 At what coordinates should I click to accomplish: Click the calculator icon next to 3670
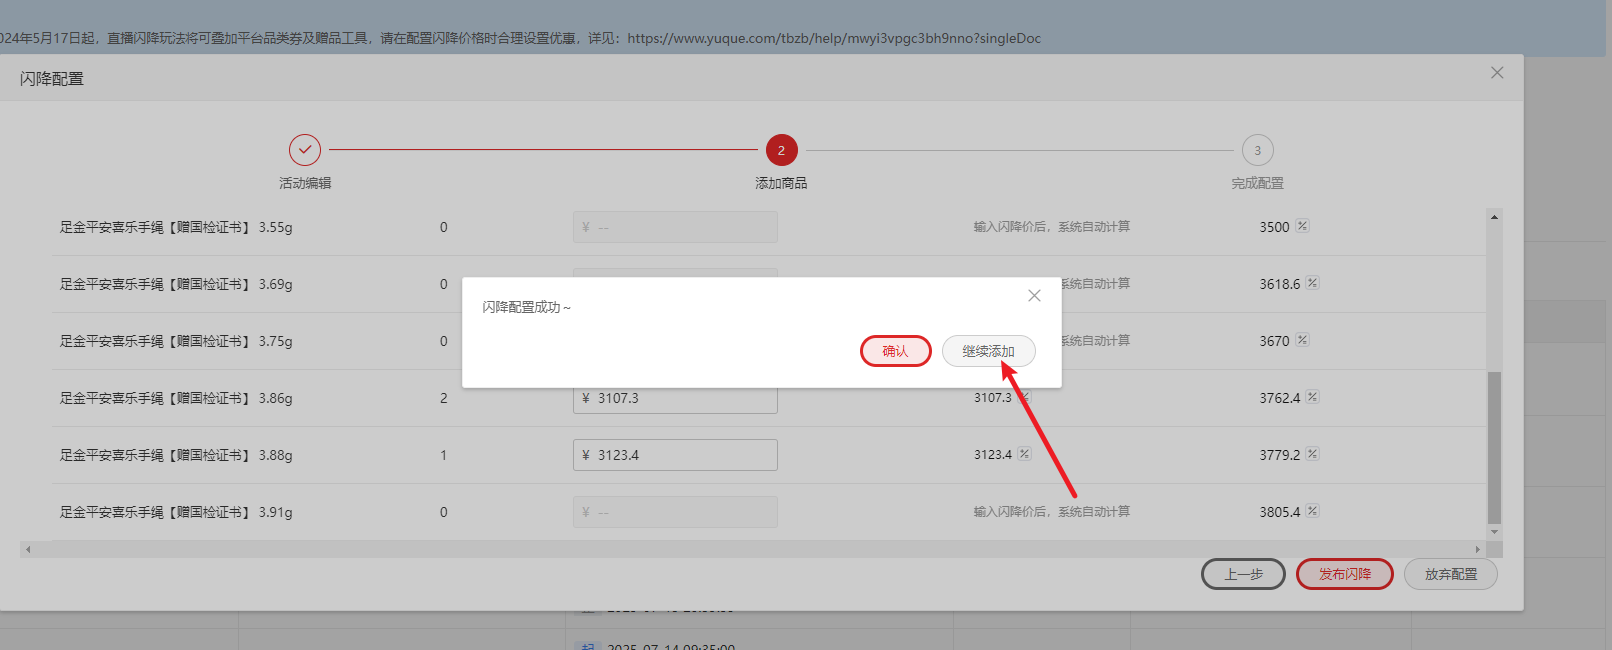tap(1302, 340)
